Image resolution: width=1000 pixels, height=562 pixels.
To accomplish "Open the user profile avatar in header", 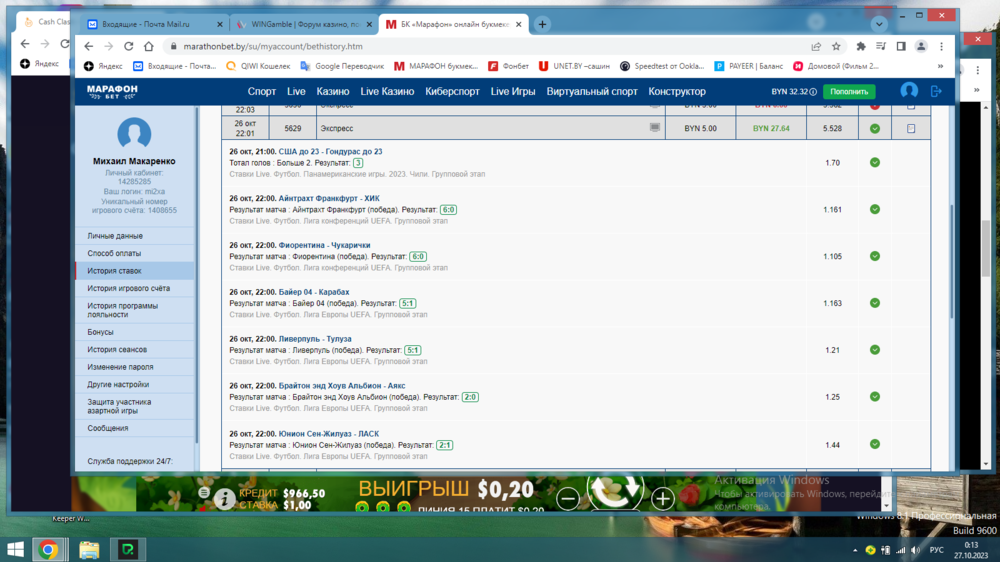I will [909, 91].
